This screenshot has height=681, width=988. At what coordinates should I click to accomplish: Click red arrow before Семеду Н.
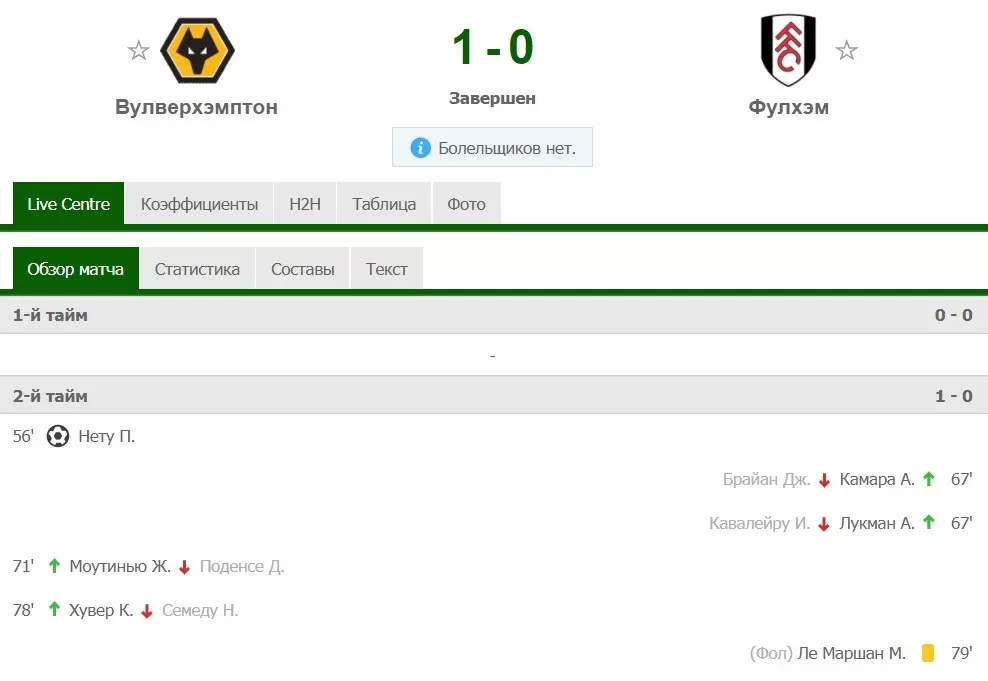pyautogui.click(x=147, y=611)
